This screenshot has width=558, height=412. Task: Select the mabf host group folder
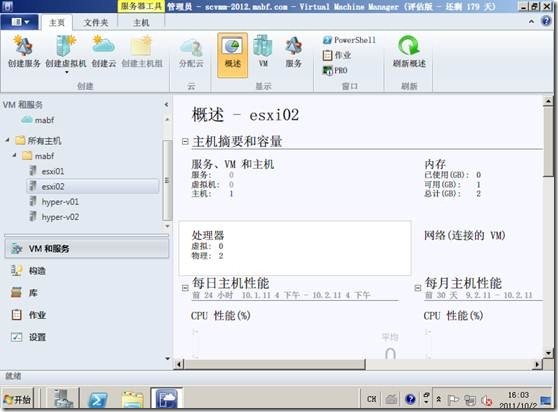pyautogui.click(x=38, y=156)
